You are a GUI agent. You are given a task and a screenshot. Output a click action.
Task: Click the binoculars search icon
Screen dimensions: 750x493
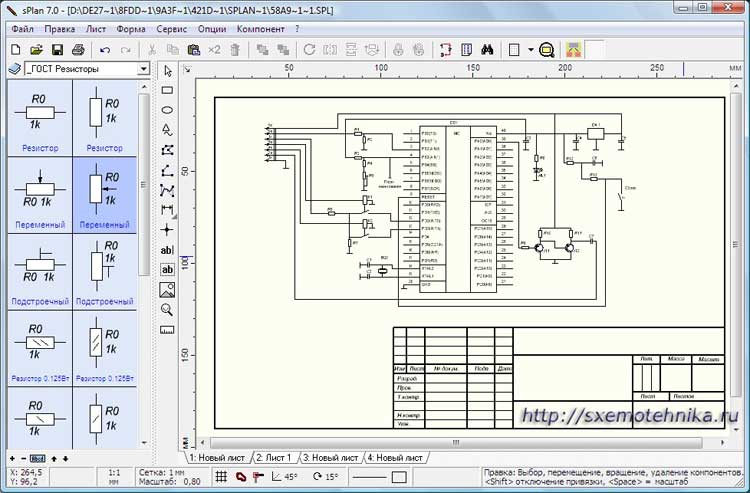tap(486, 49)
